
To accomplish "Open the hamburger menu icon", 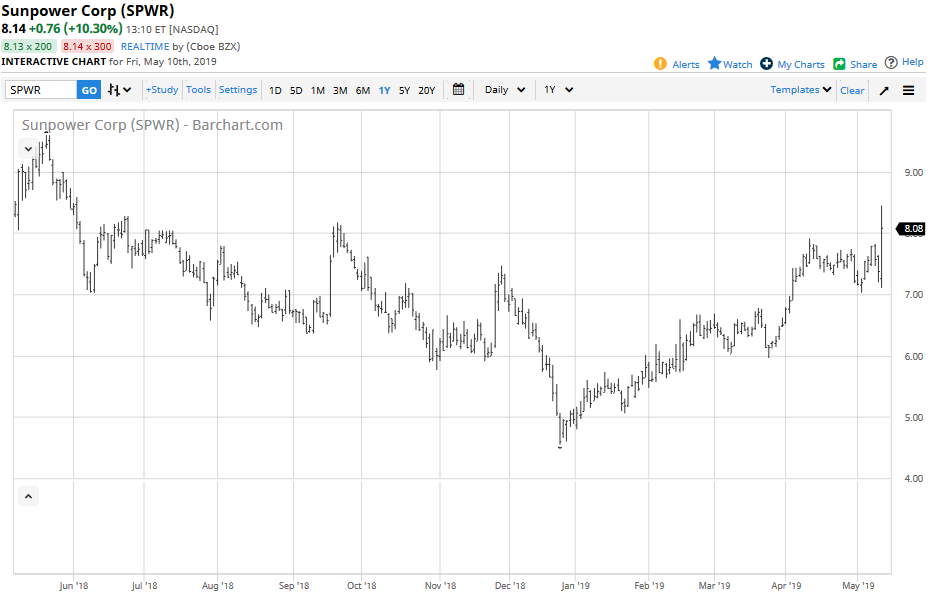I will click(x=908, y=90).
